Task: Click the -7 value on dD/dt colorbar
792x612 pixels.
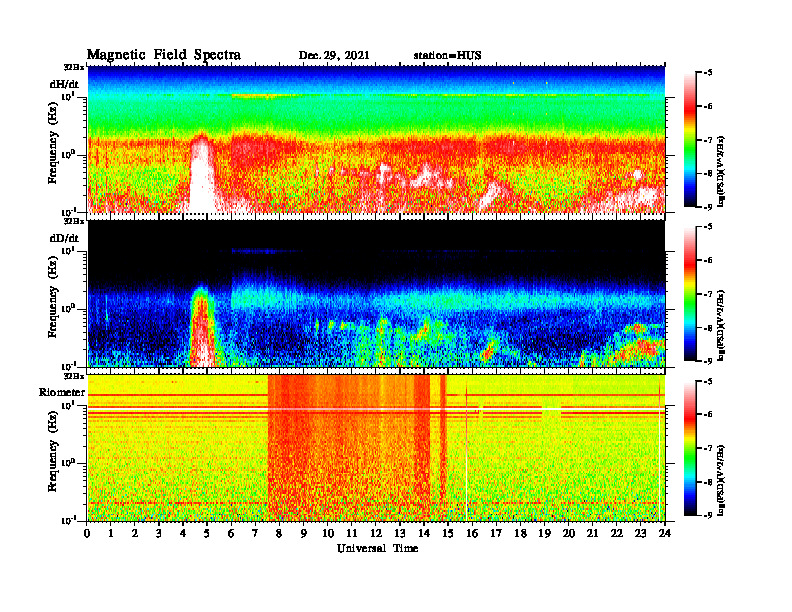Action: click(707, 294)
